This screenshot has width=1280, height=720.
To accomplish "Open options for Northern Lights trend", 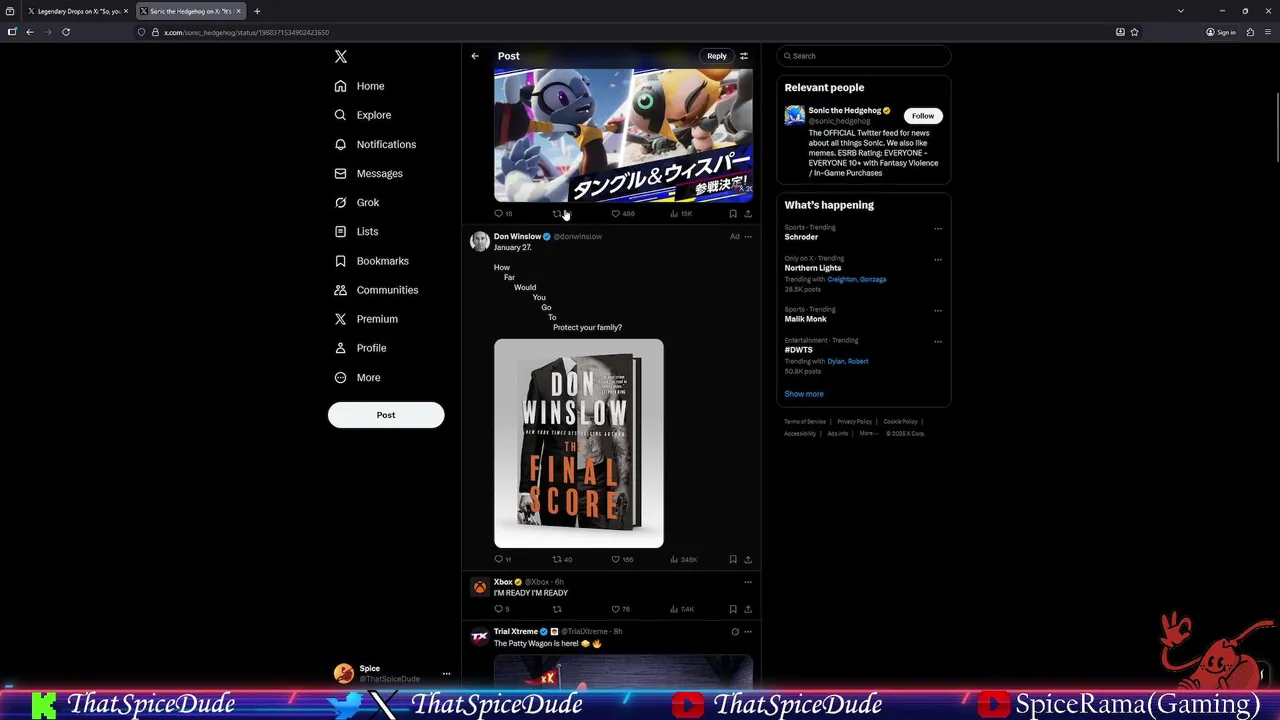I will [938, 259].
